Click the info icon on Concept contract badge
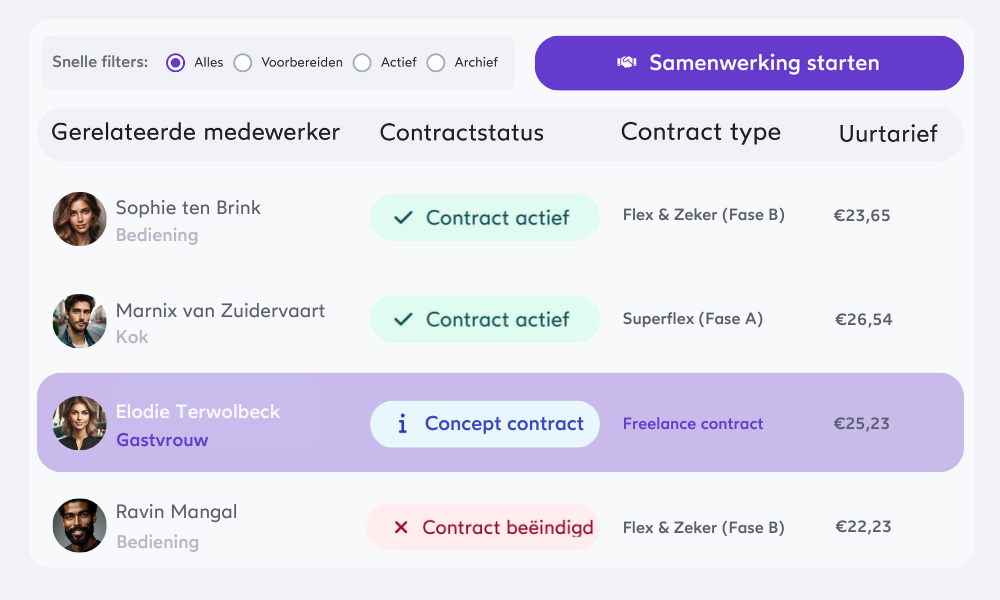Screen dimensions: 1000x600 point(403,424)
